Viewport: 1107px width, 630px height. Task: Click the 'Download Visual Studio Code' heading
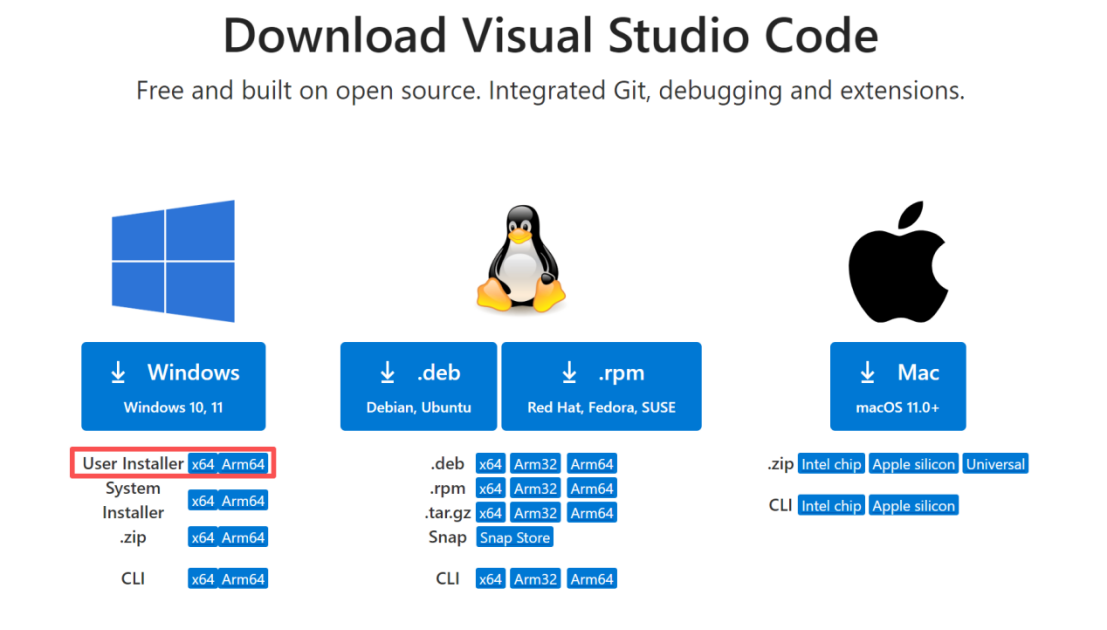tap(551, 35)
